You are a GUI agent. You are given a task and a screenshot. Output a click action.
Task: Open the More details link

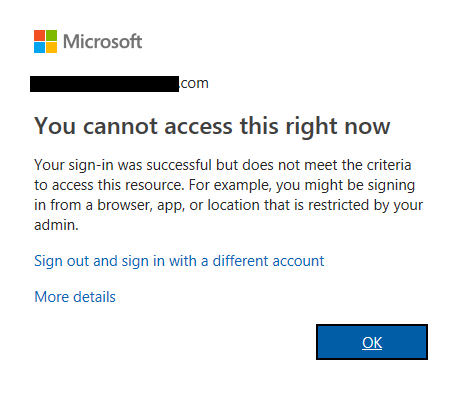point(75,297)
